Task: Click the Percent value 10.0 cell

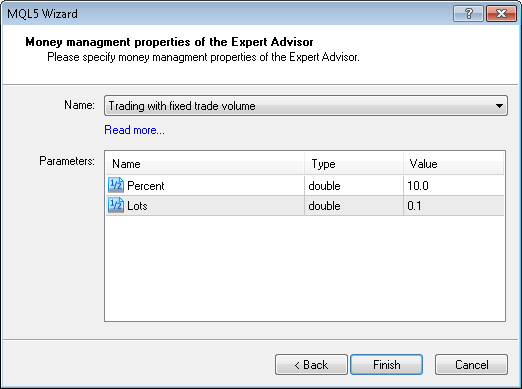Action: click(x=453, y=186)
